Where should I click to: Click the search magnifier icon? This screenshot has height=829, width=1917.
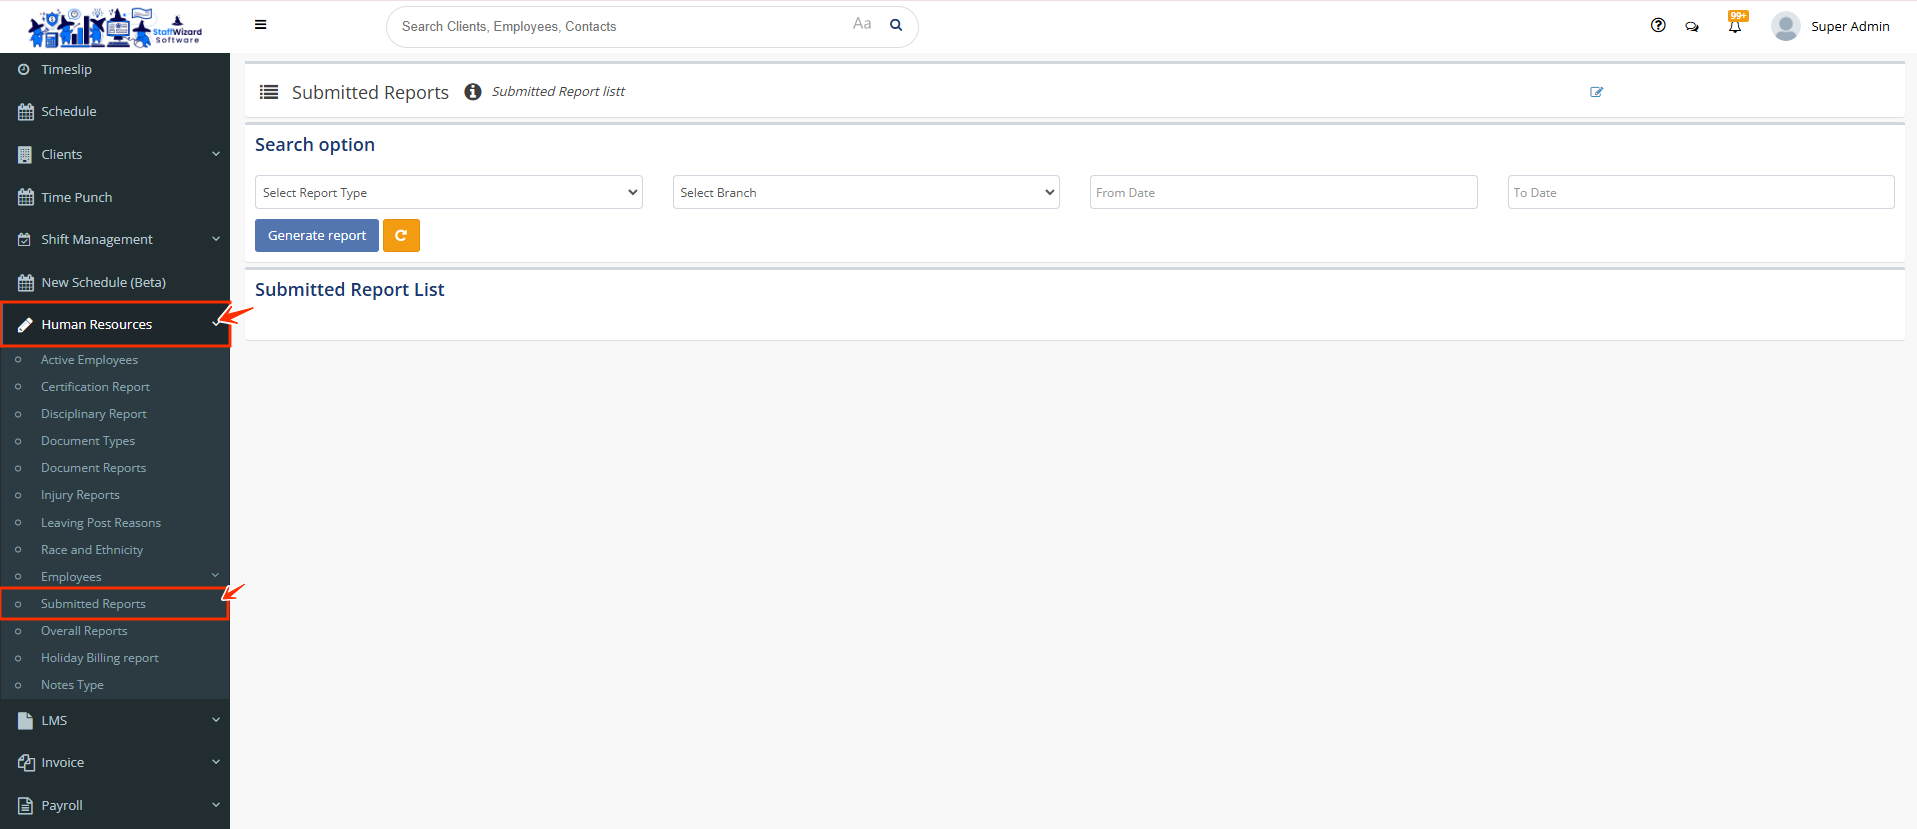[x=896, y=25]
